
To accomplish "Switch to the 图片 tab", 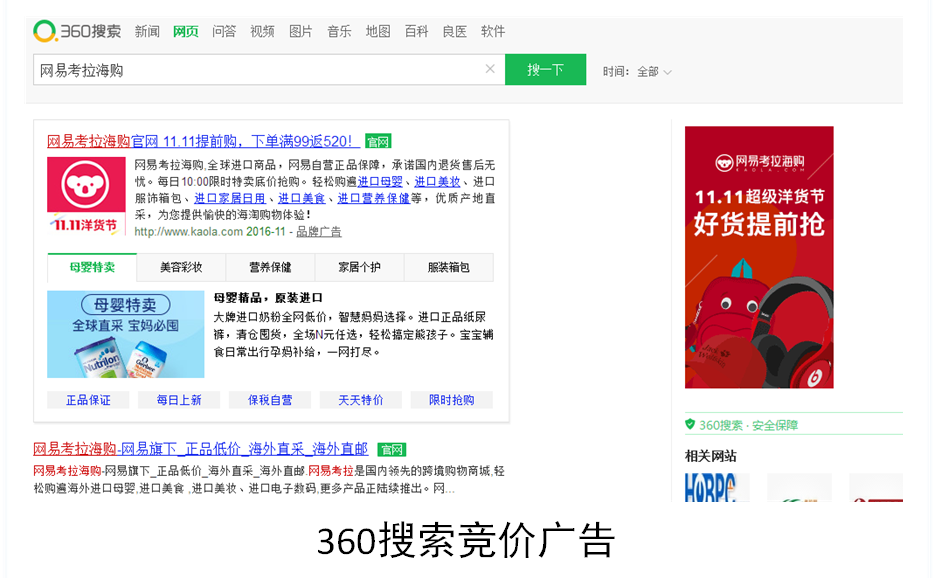I will (x=301, y=31).
